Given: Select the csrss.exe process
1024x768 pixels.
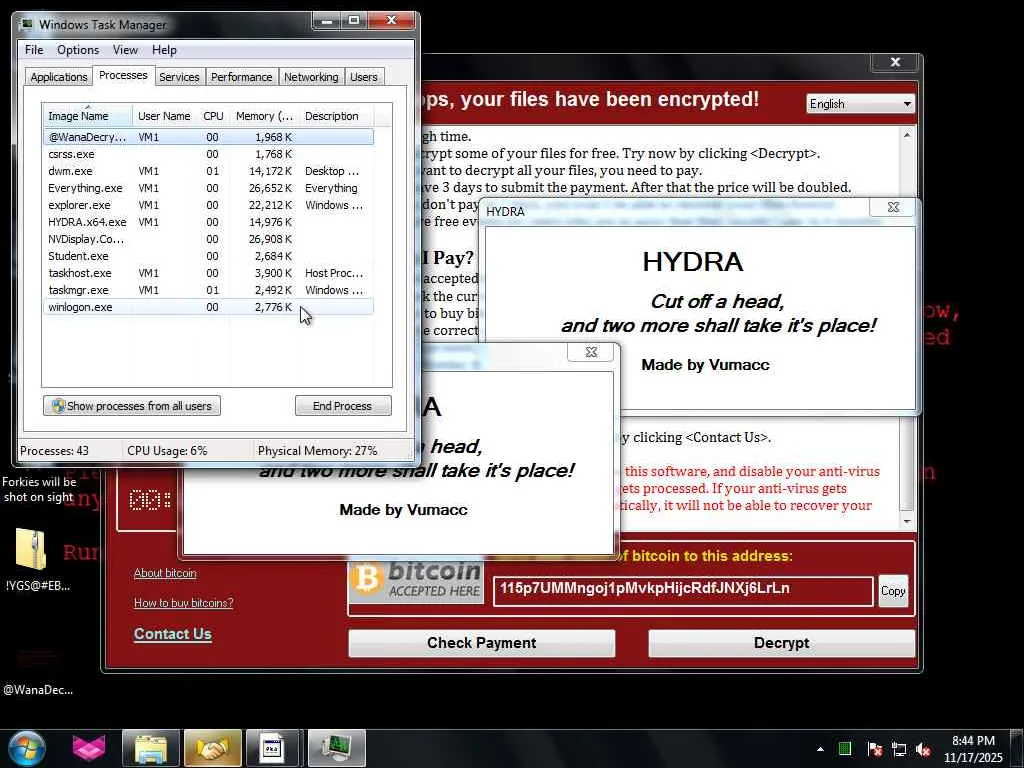Looking at the screenshot, I should [x=208, y=154].
